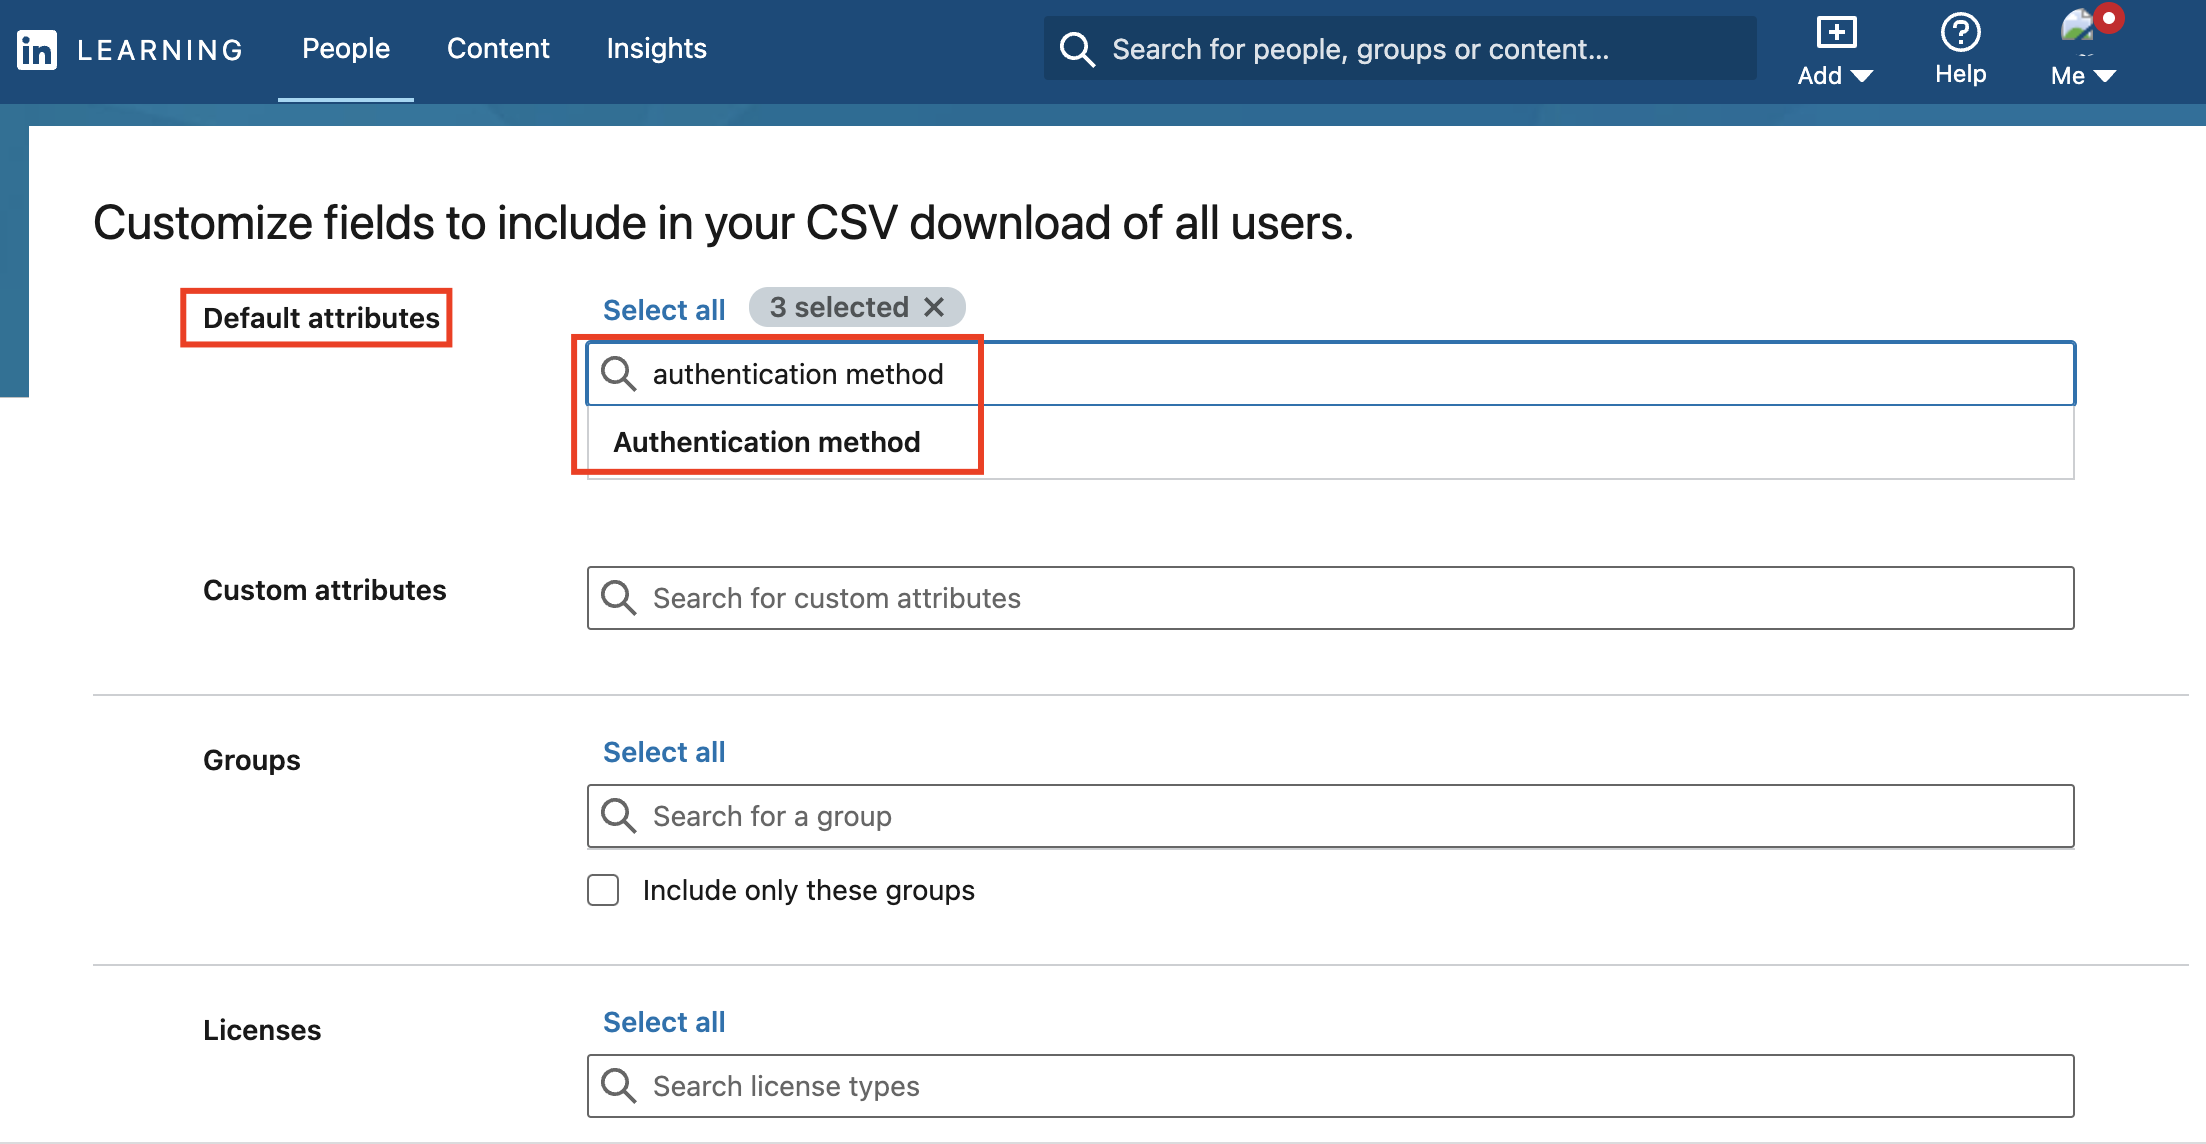Click the search magnifier in top search bar

click(1077, 49)
